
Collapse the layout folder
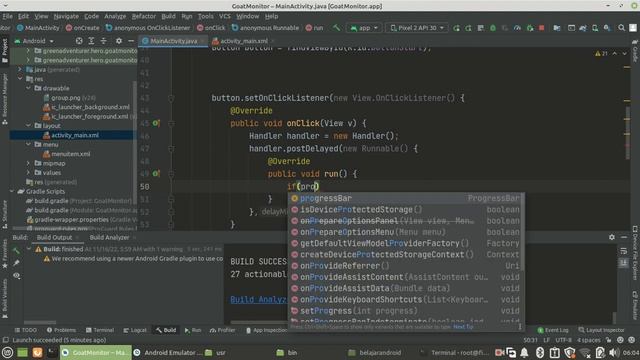click(28, 126)
